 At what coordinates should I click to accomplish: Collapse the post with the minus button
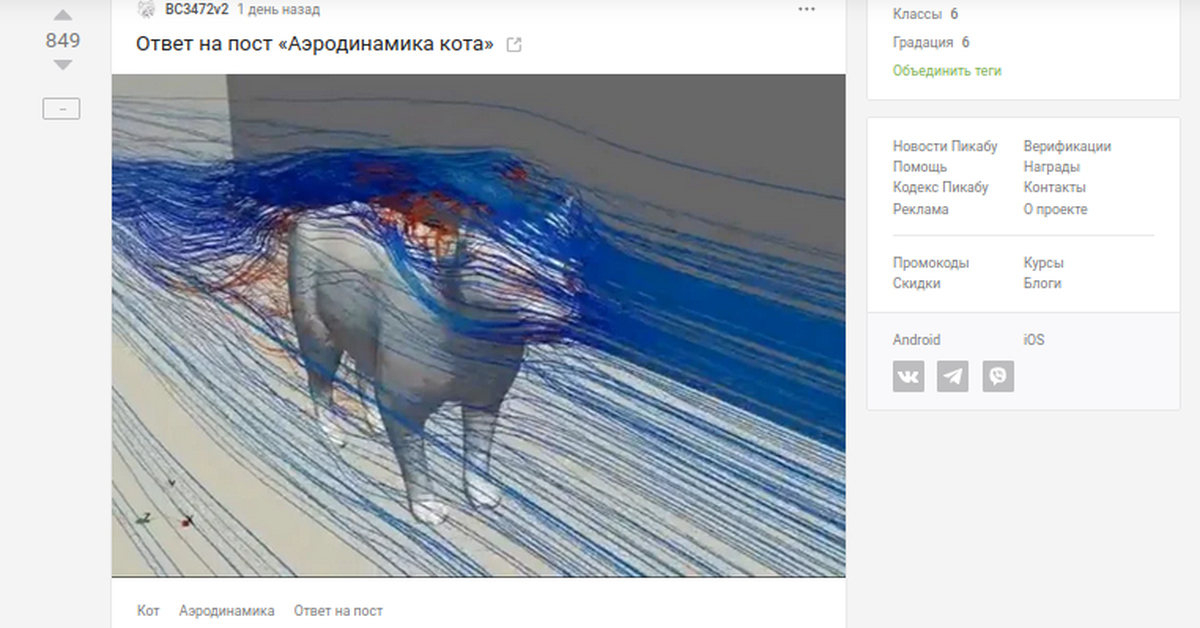click(61, 109)
